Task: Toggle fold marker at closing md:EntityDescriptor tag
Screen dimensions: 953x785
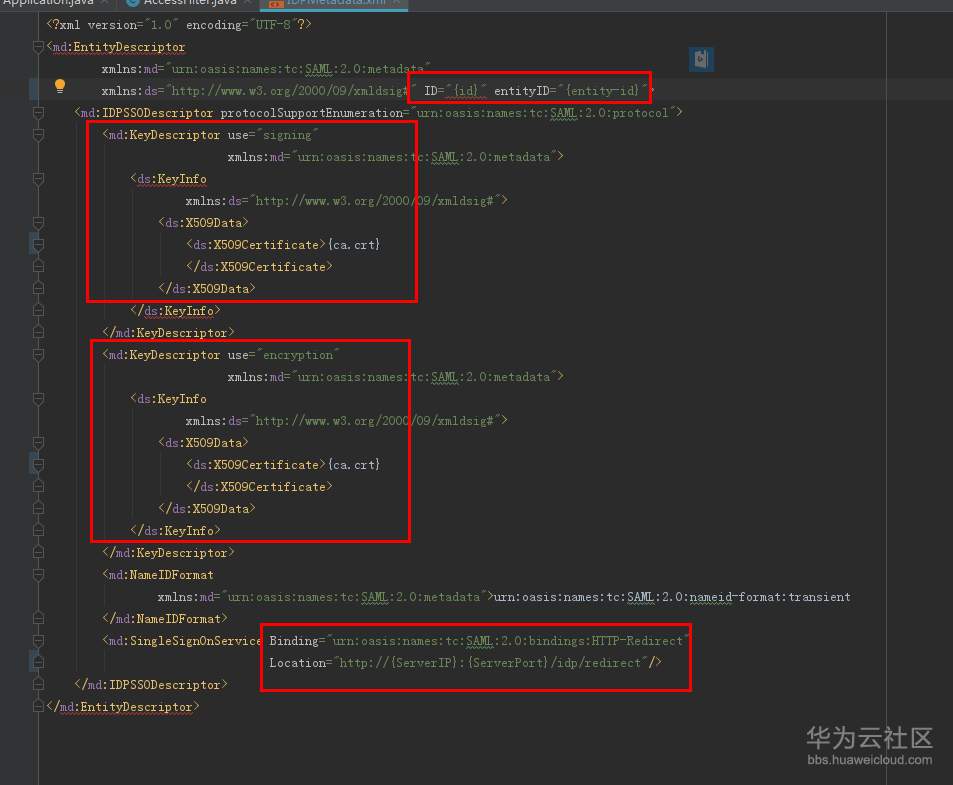Action: pos(38,707)
